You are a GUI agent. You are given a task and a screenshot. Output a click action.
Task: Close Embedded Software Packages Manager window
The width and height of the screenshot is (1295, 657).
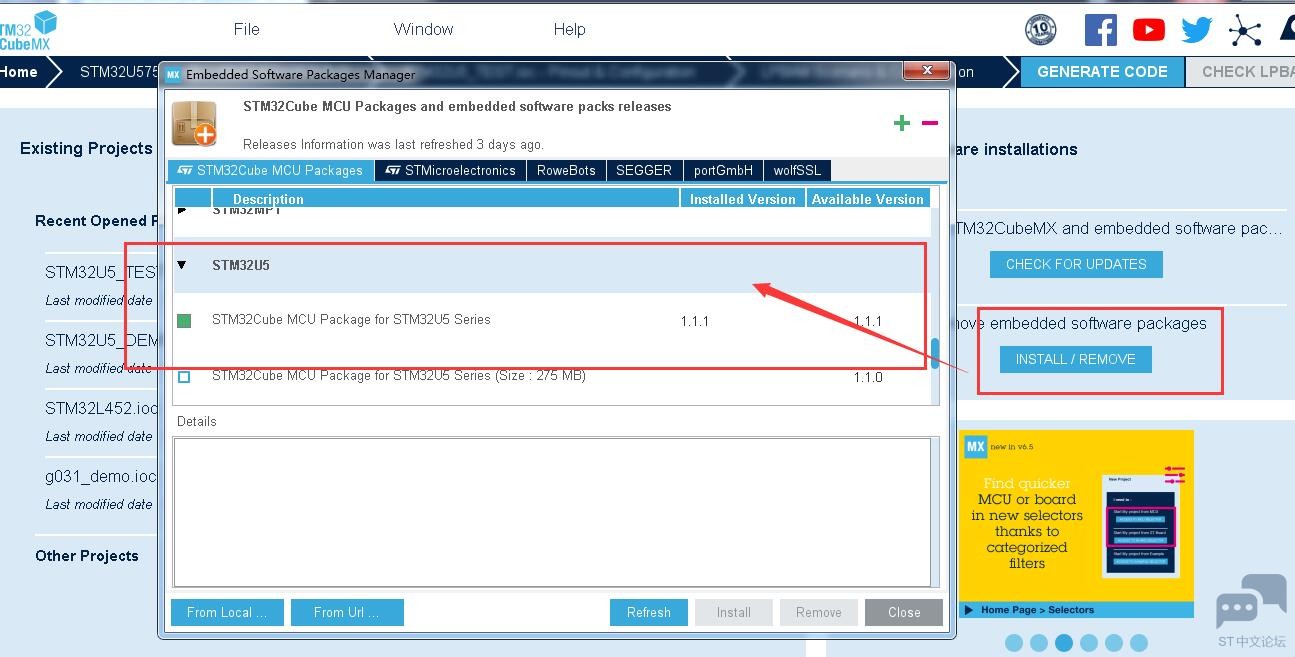click(x=926, y=71)
